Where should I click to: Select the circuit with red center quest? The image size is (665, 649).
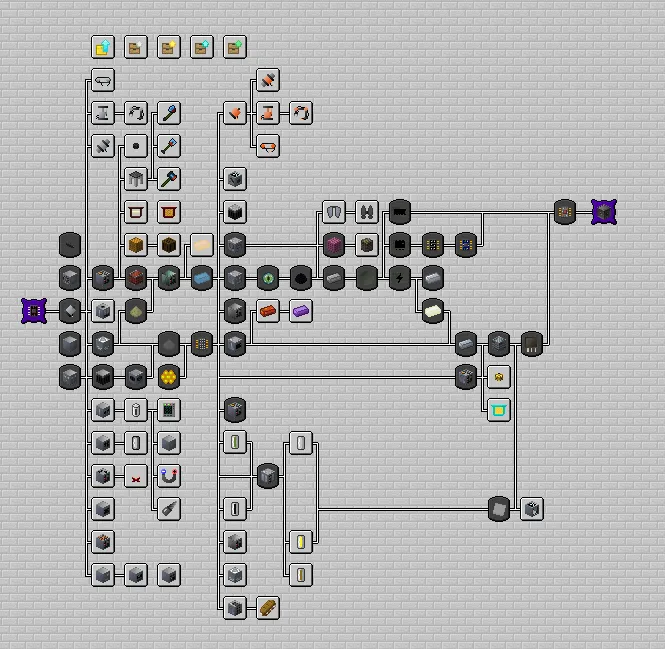pyautogui.click(x=565, y=212)
